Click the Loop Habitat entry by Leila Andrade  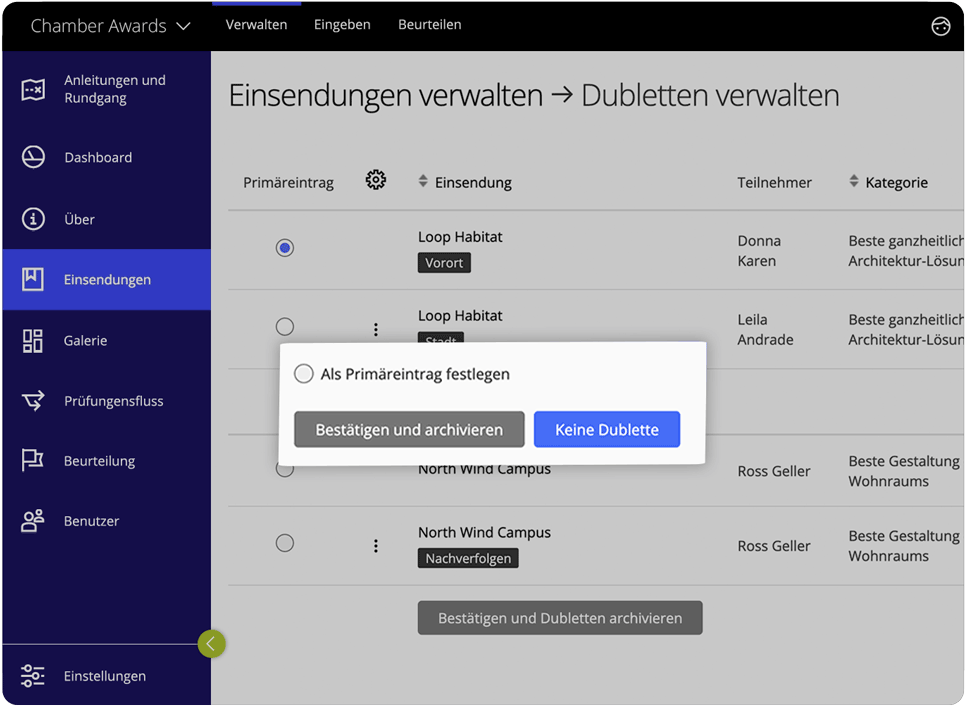460,316
